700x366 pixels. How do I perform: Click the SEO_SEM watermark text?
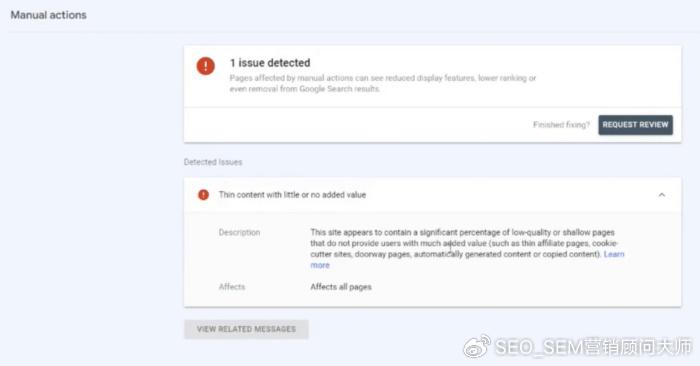(x=593, y=347)
